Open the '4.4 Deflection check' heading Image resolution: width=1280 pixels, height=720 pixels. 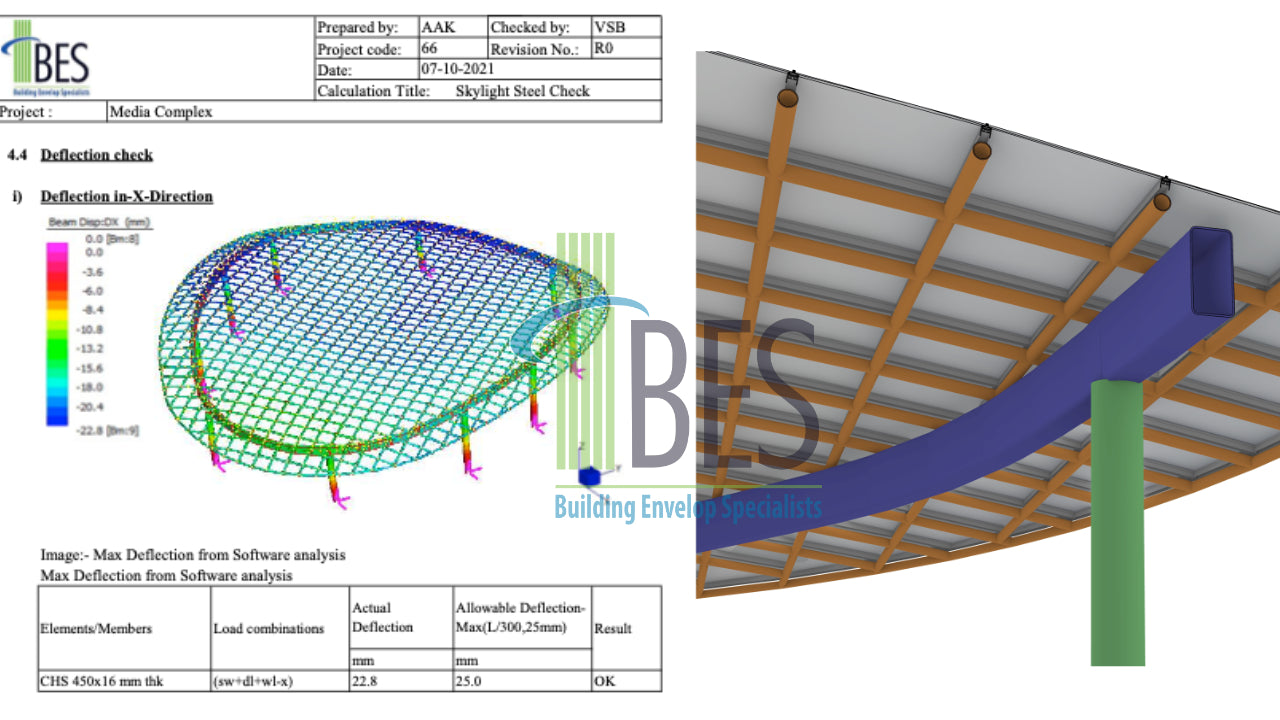point(96,155)
